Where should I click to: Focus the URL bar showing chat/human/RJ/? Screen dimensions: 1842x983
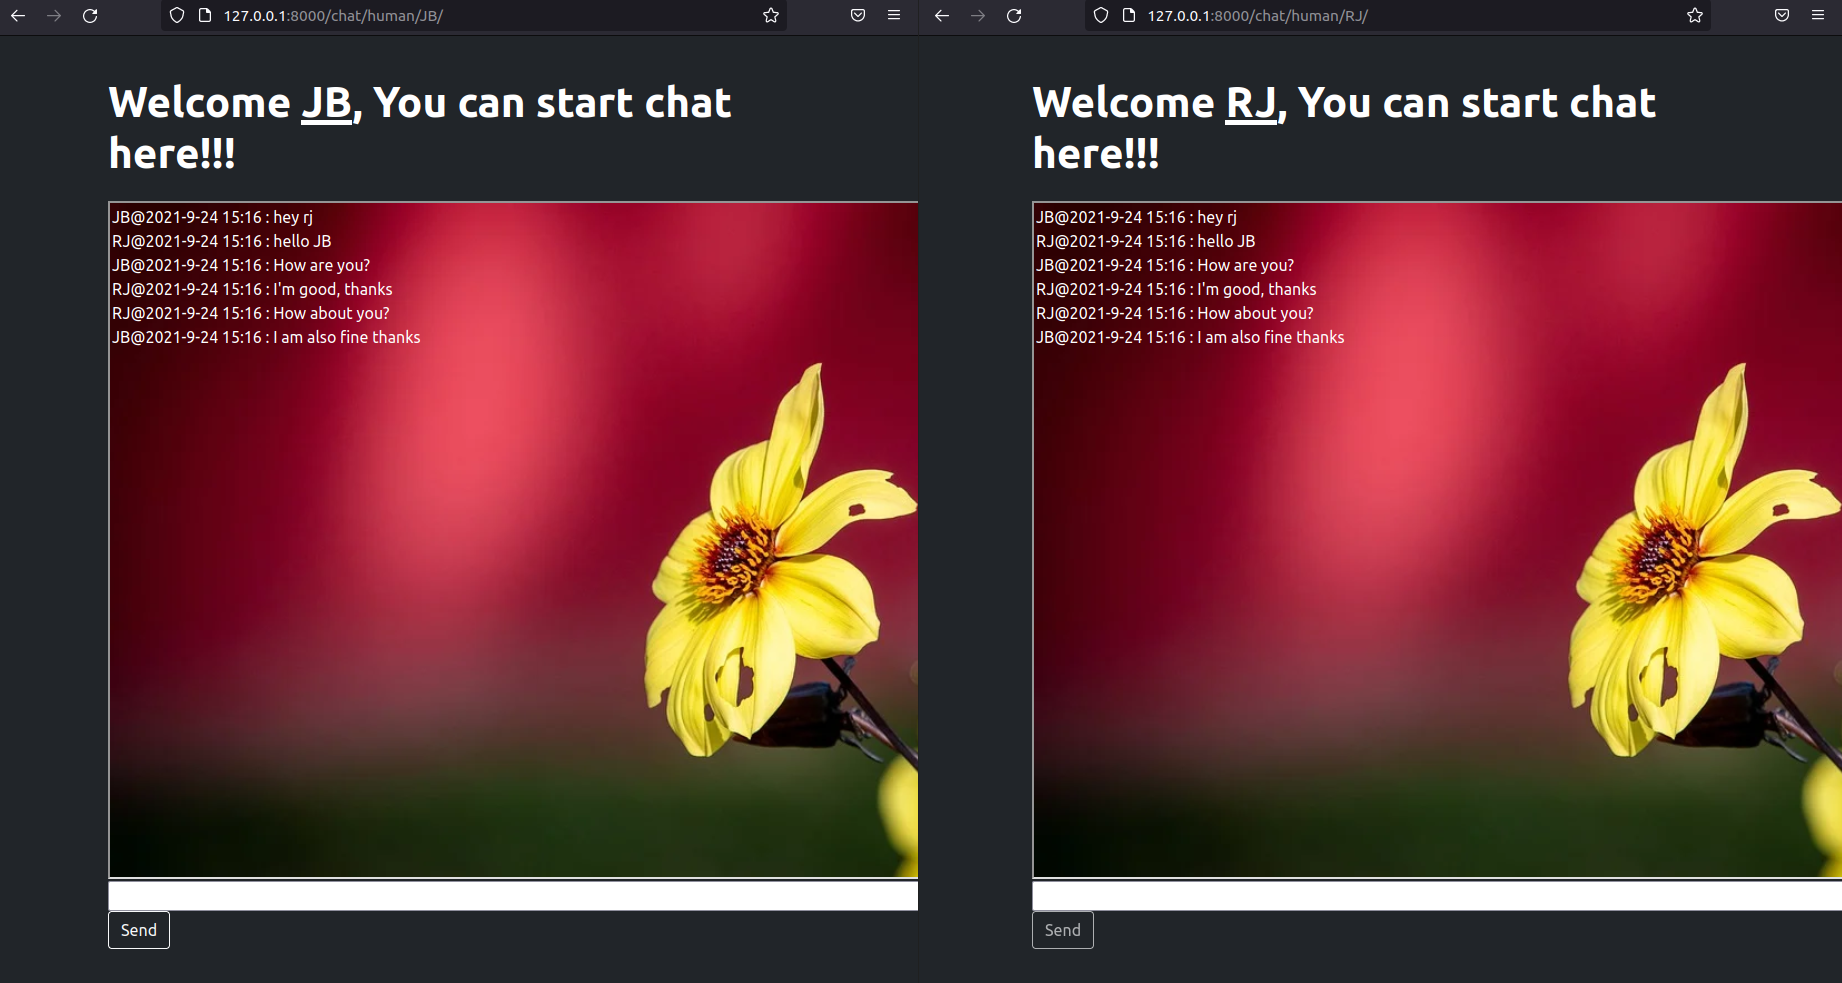(1400, 16)
